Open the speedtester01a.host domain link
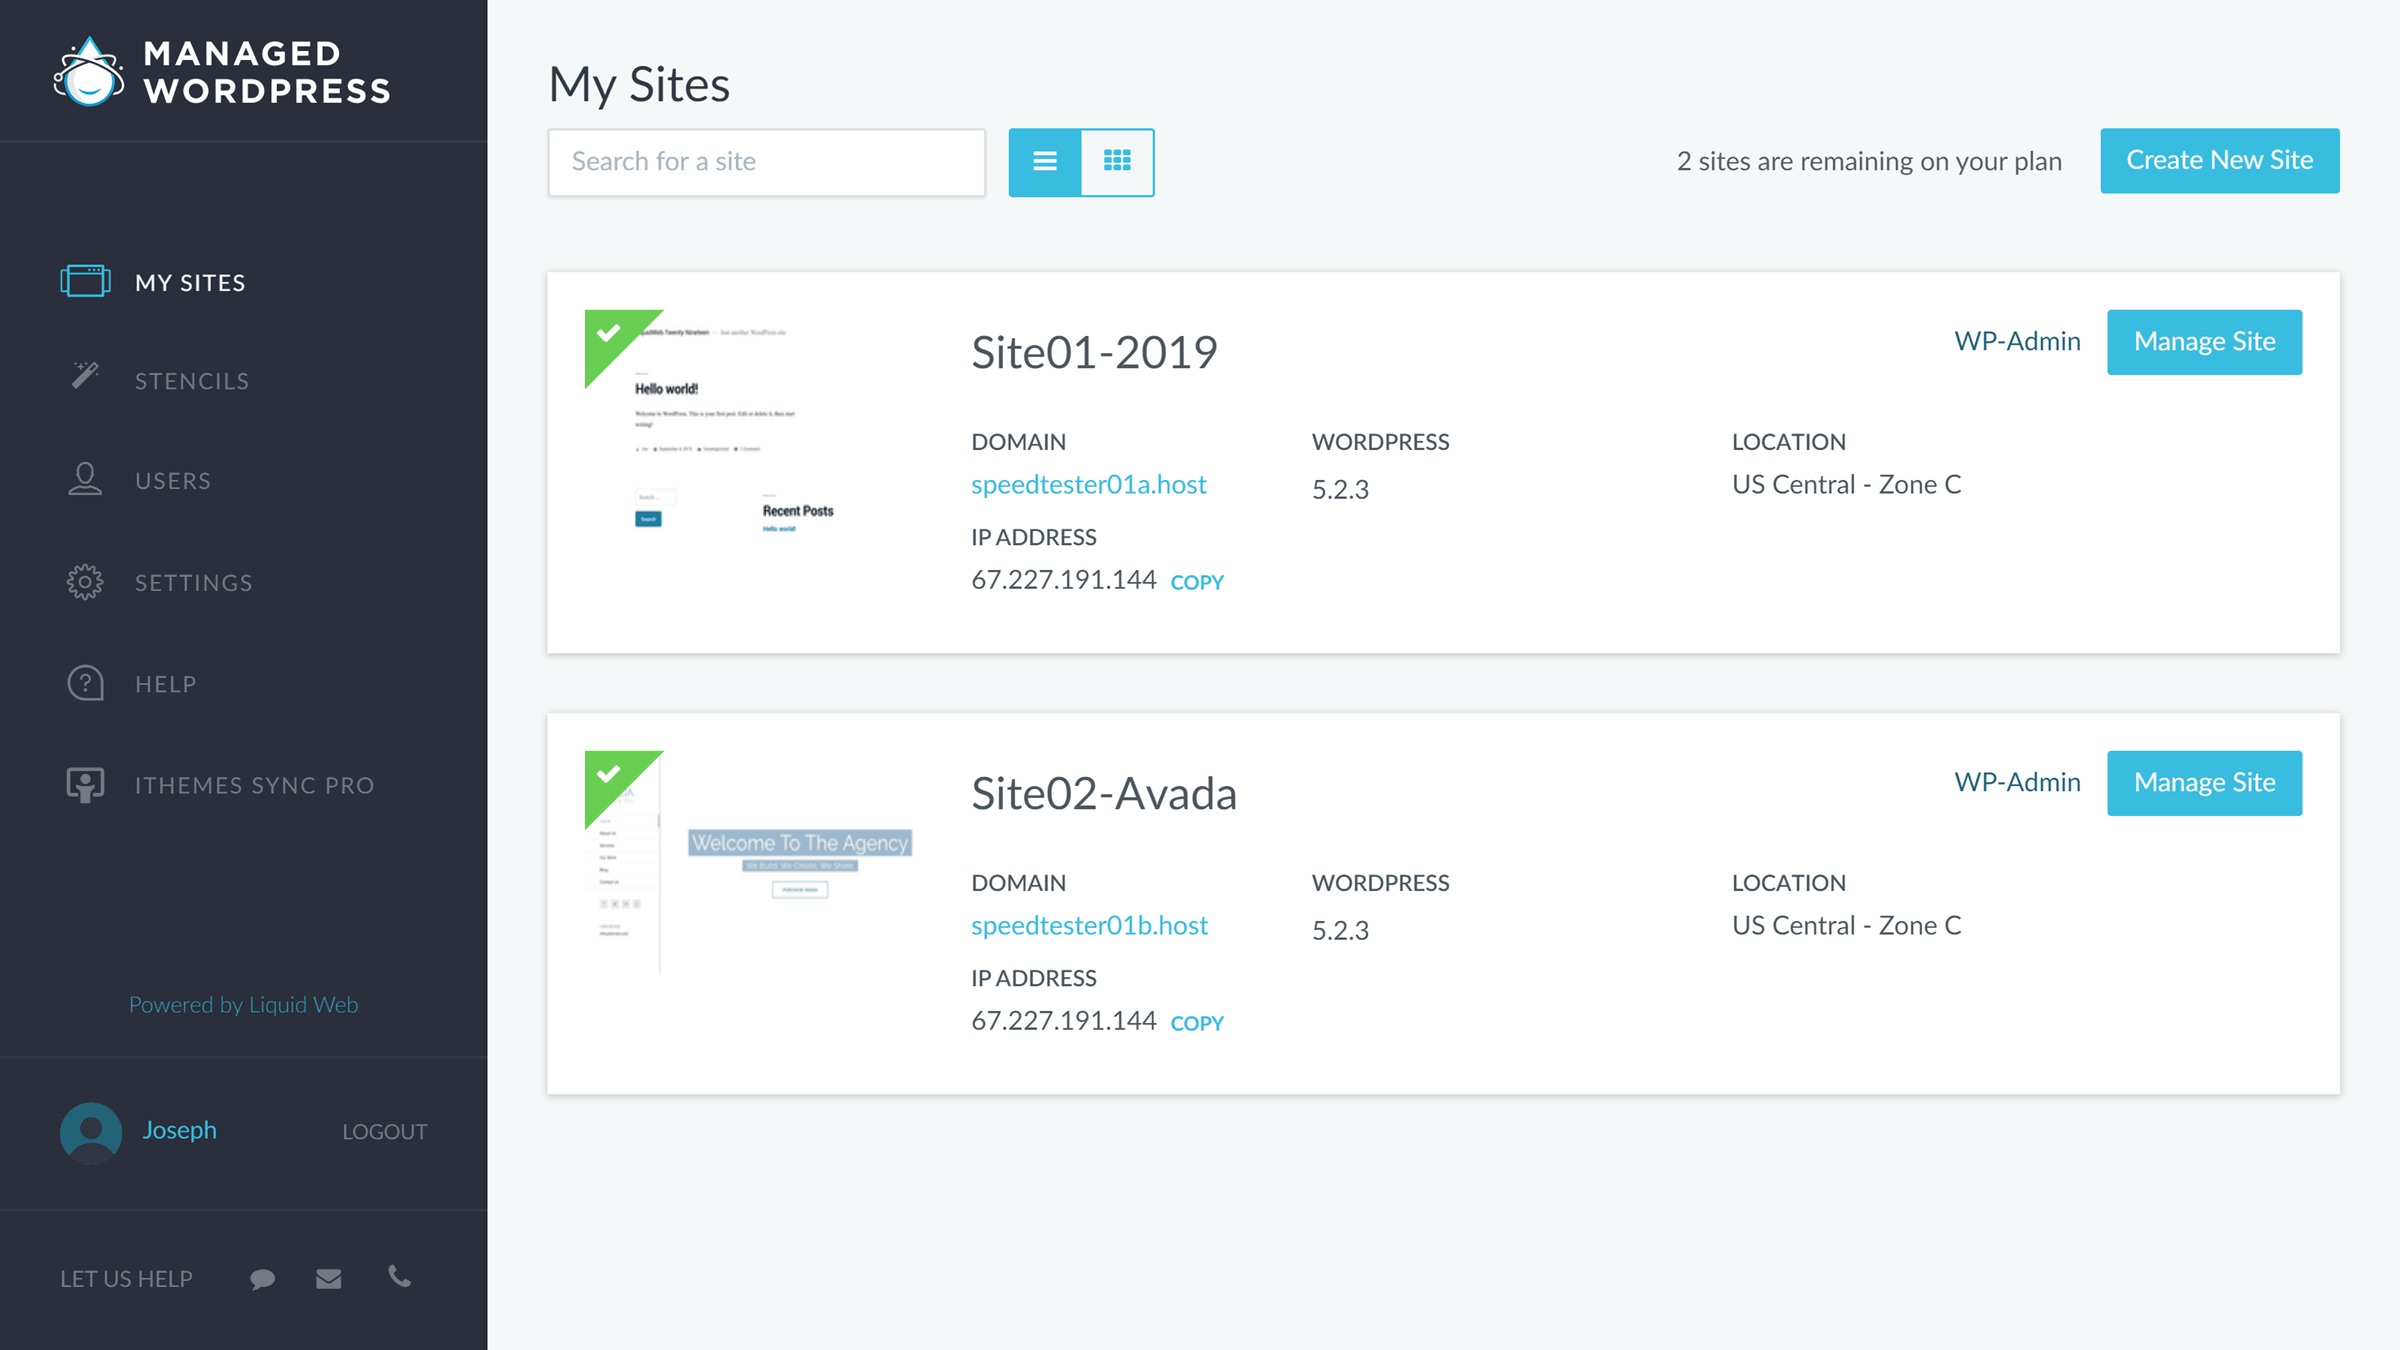 (1088, 484)
